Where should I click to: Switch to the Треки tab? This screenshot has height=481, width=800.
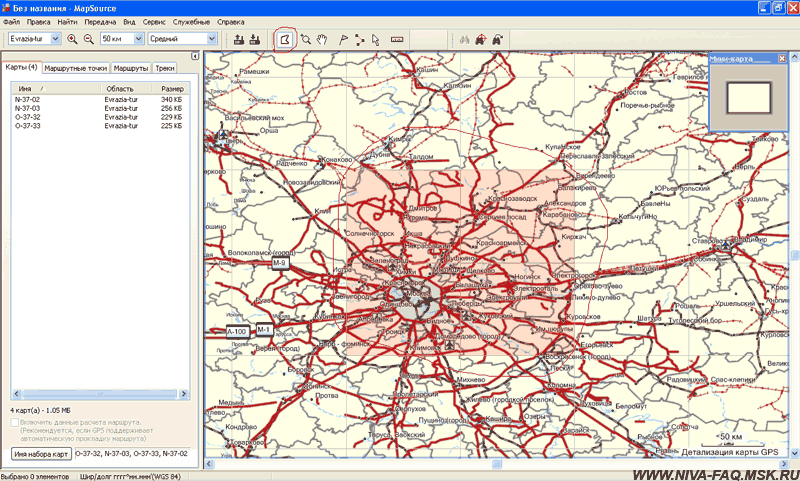(x=165, y=68)
